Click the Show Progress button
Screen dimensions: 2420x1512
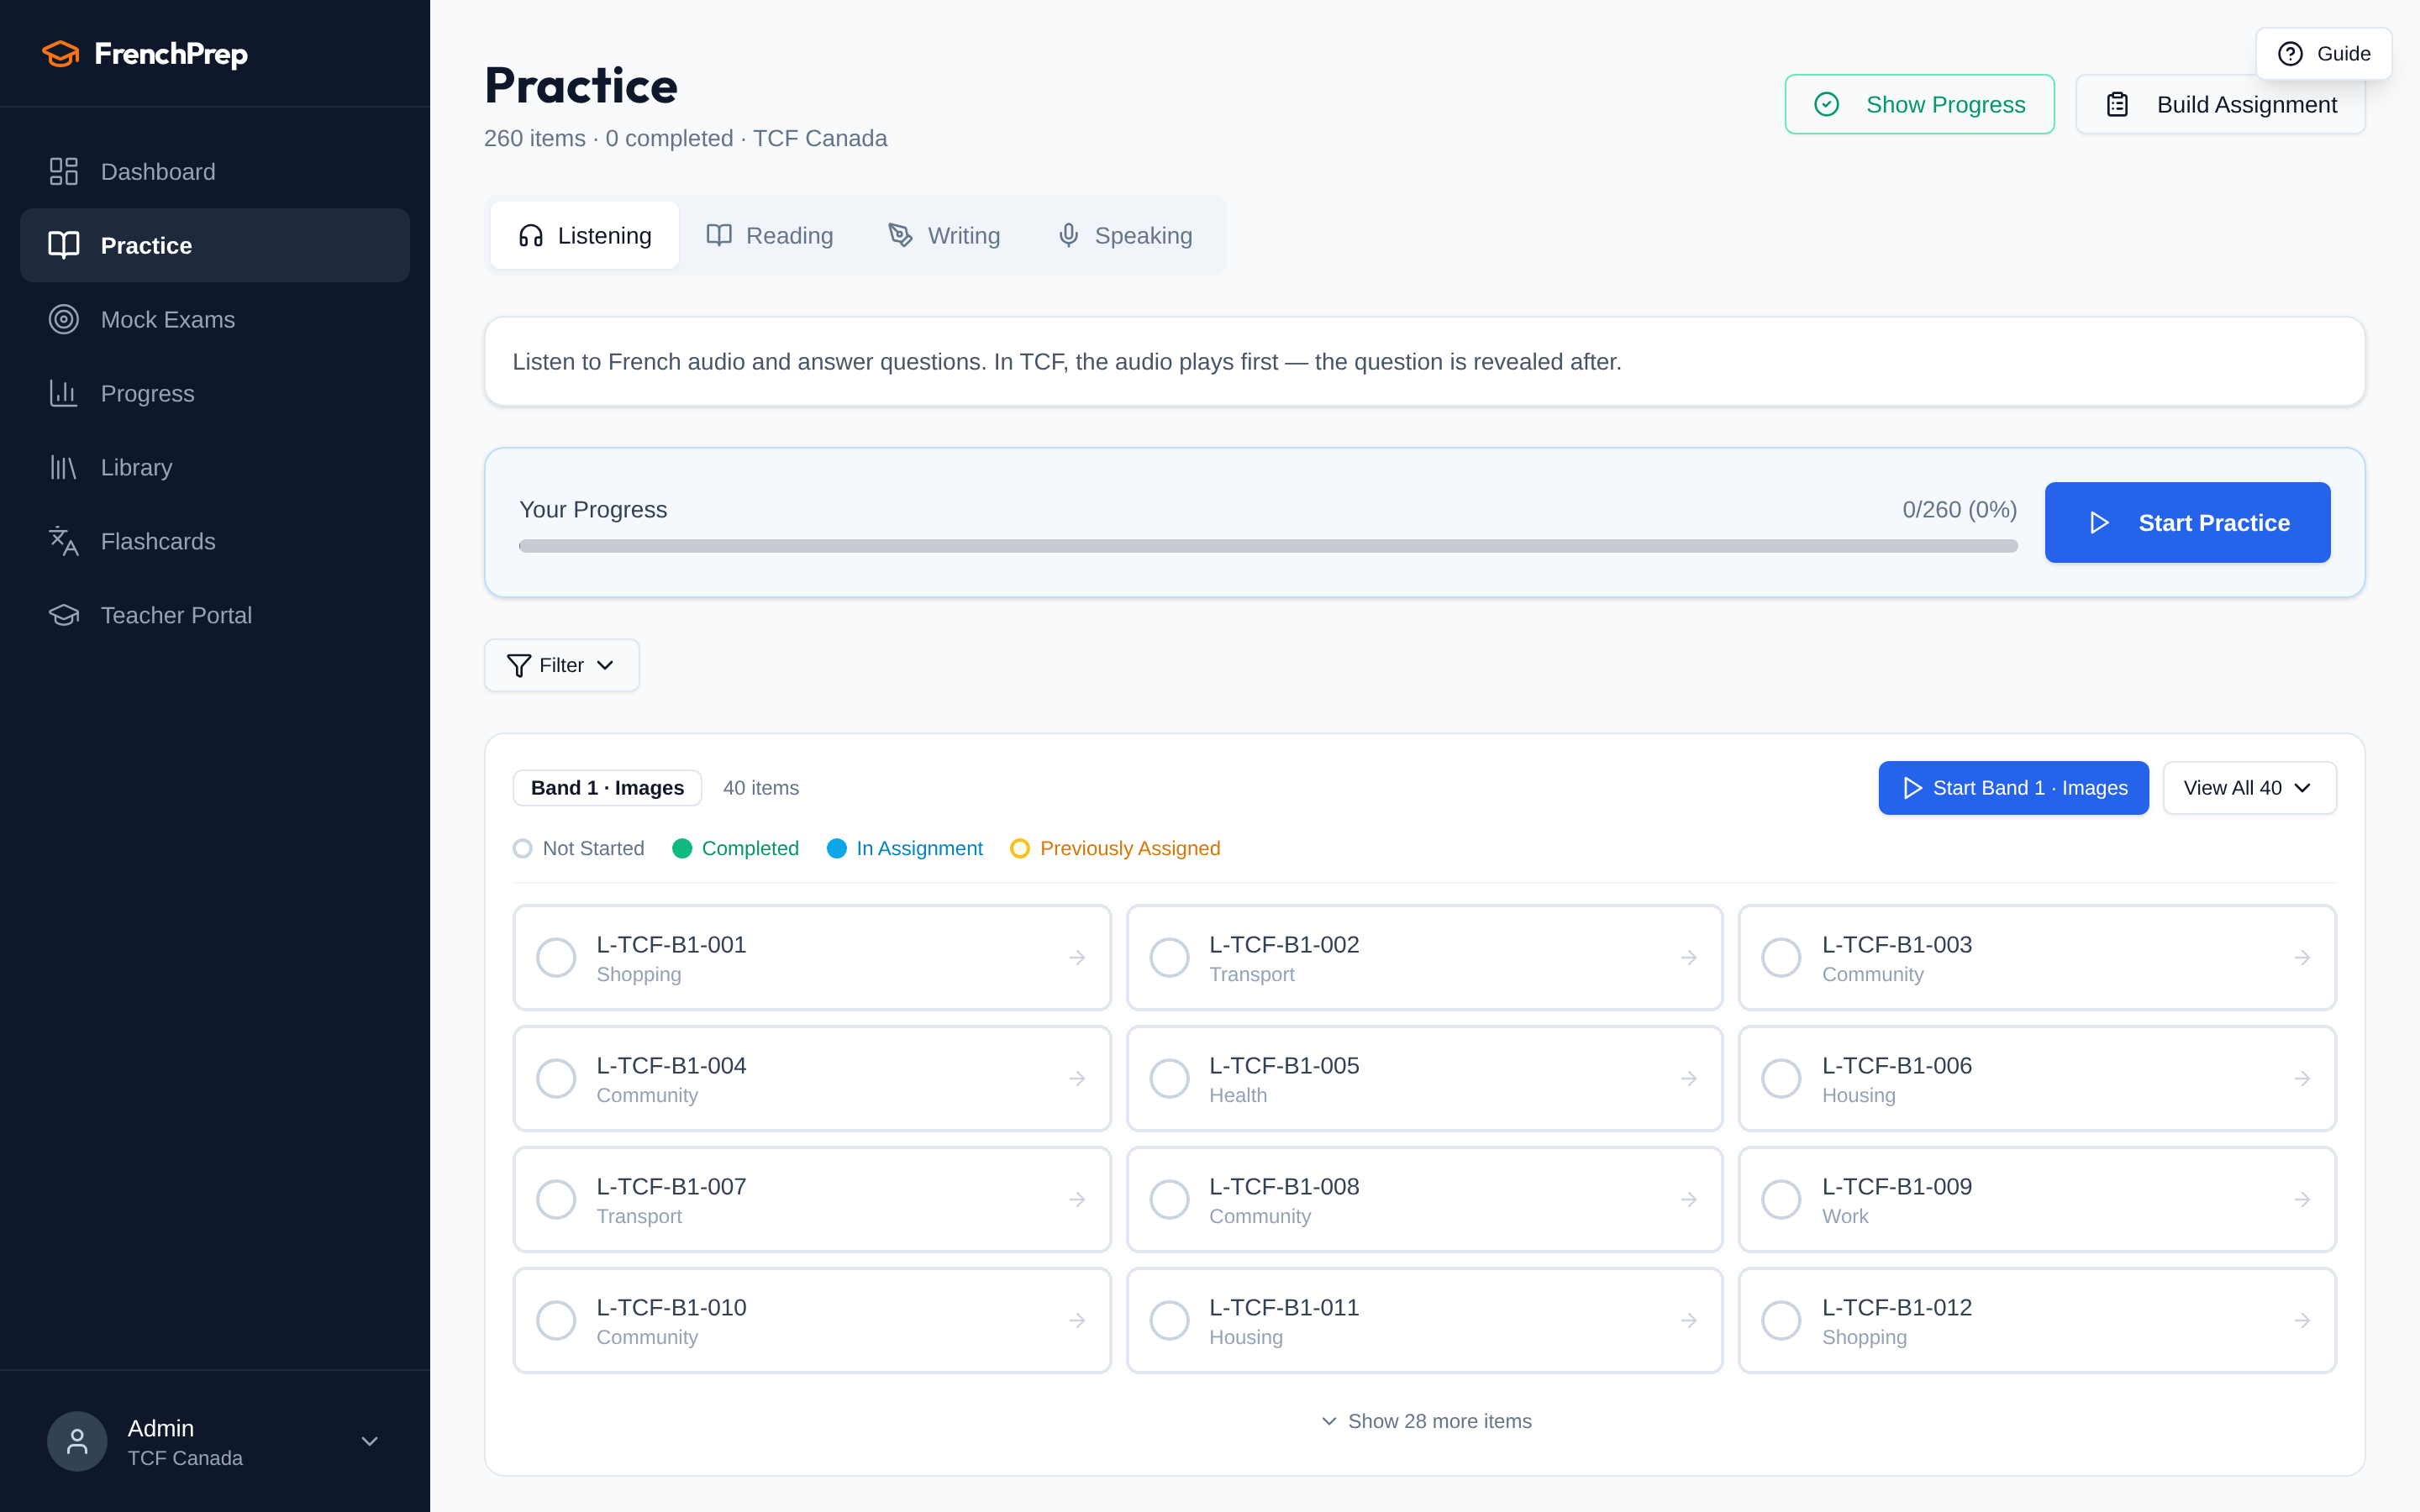[x=1919, y=104]
